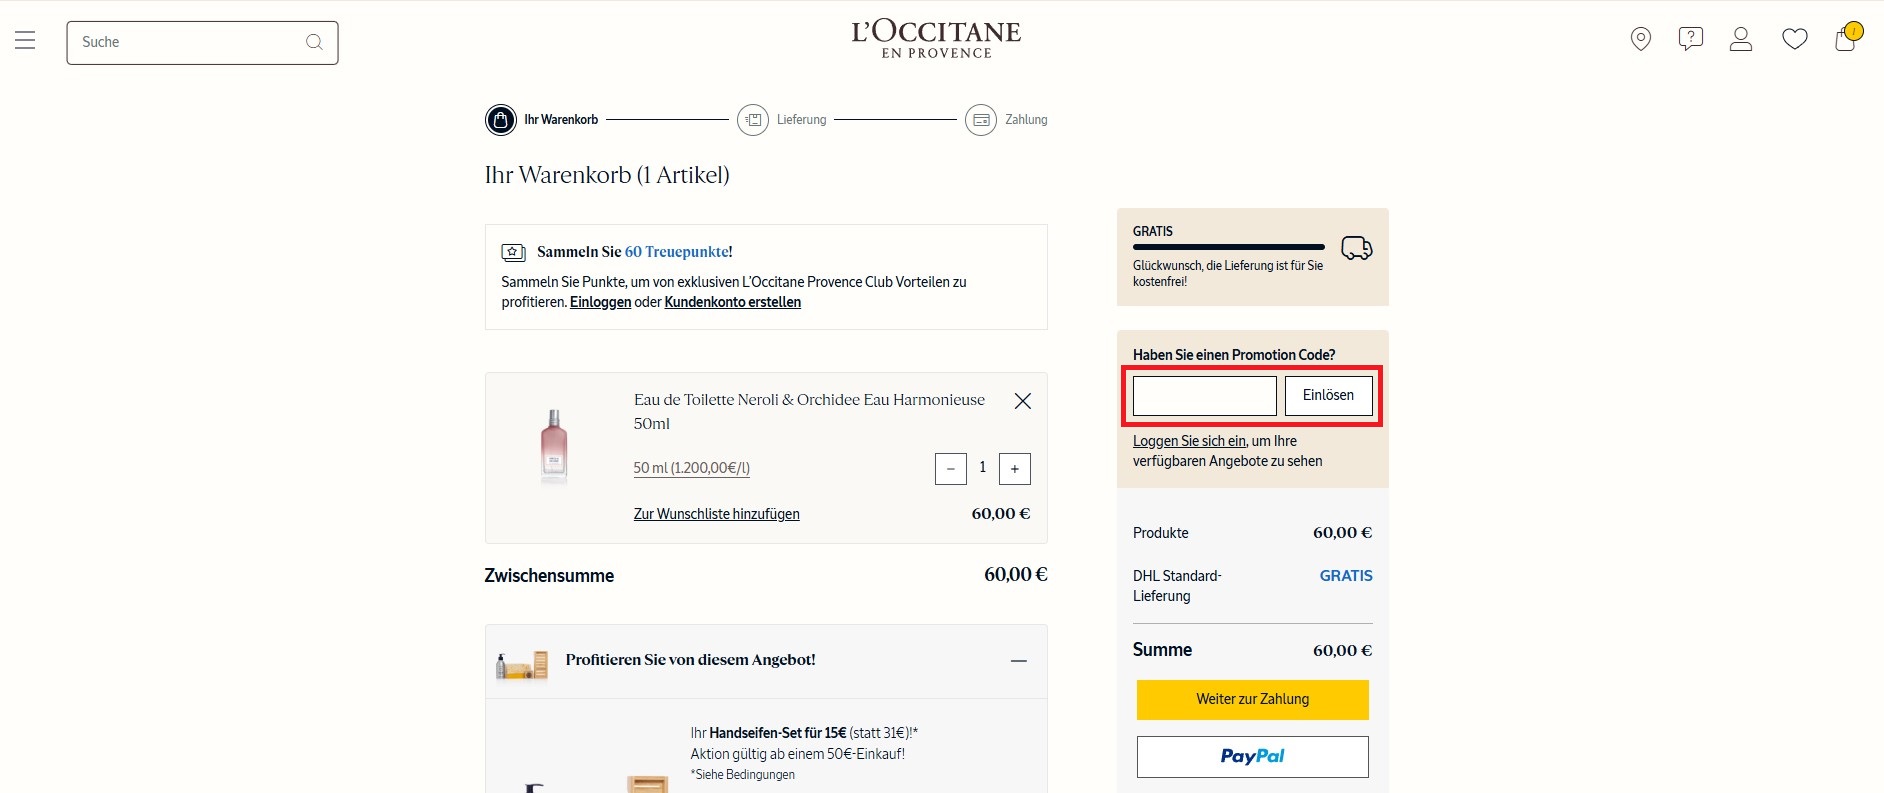
Task: Click the Zwischensumme 60,00 € amount
Action: click(x=1016, y=575)
